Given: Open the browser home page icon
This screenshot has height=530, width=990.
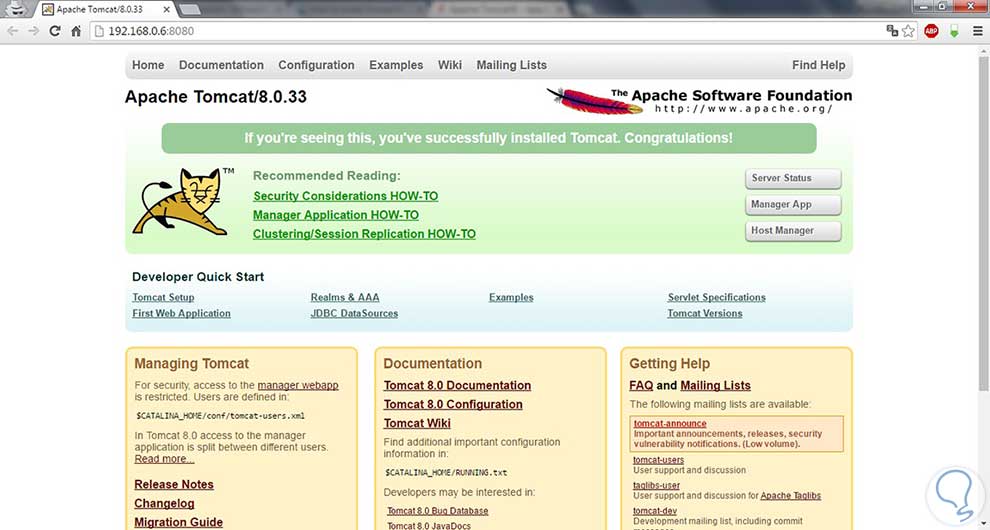Looking at the screenshot, I should click(76, 31).
